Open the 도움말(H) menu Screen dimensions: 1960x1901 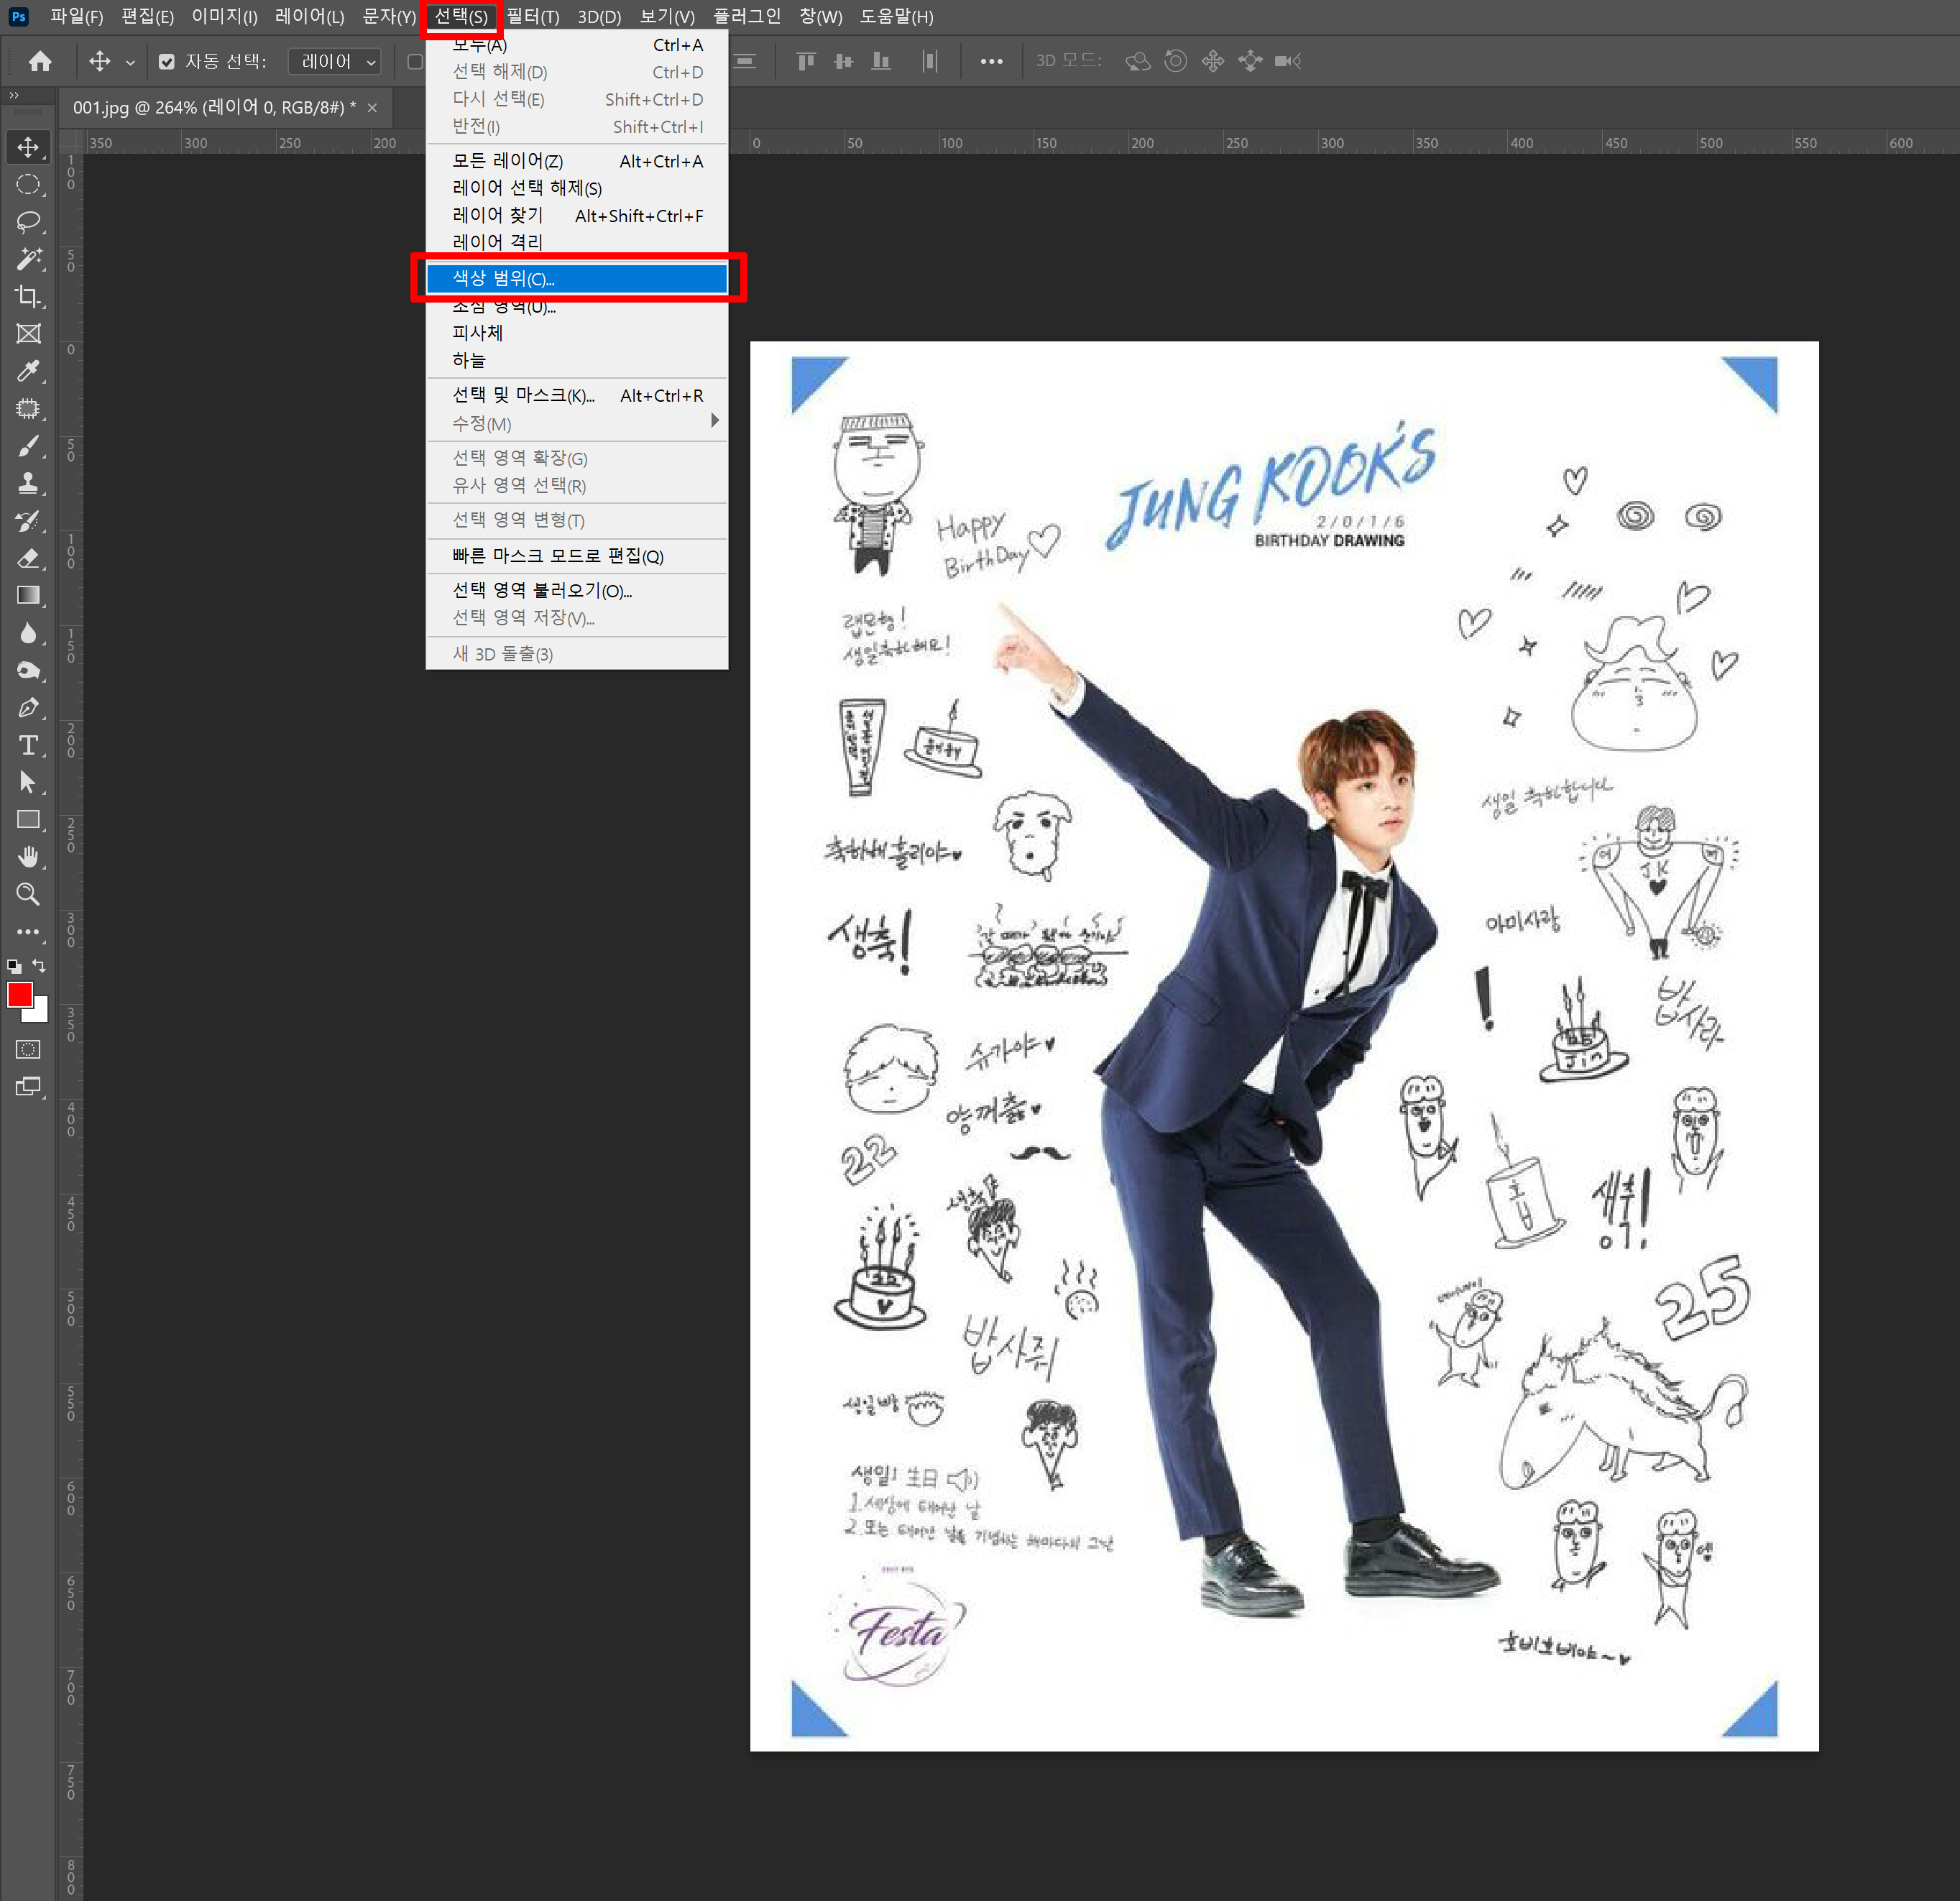click(x=896, y=16)
